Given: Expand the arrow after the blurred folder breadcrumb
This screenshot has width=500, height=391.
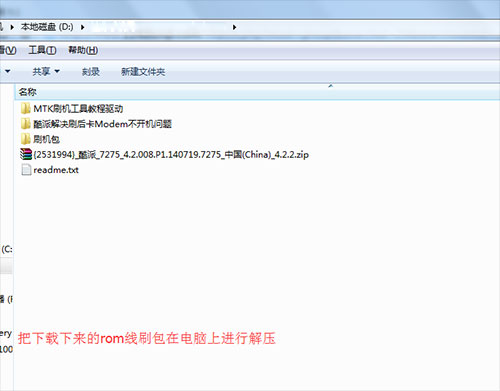Looking at the screenshot, I should 234,27.
